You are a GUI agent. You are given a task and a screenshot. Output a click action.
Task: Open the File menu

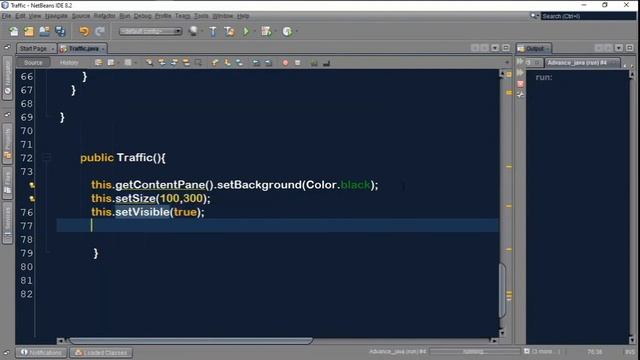pyautogui.click(x=6, y=16)
